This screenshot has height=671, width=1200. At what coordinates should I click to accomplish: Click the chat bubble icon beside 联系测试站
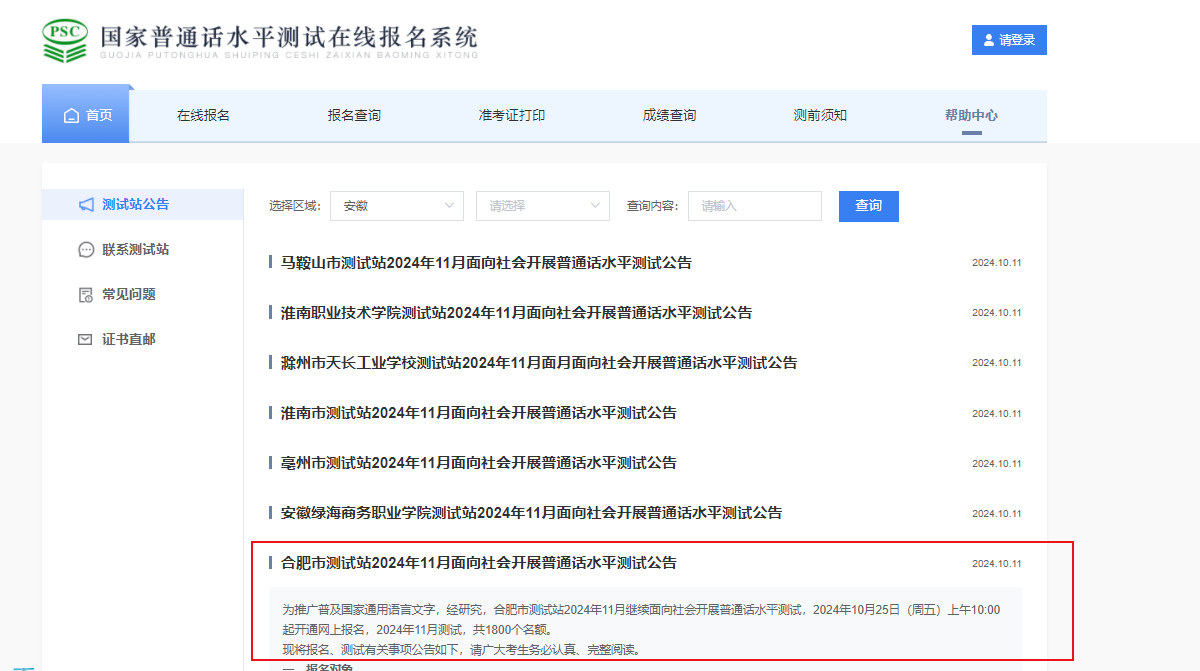pos(86,250)
